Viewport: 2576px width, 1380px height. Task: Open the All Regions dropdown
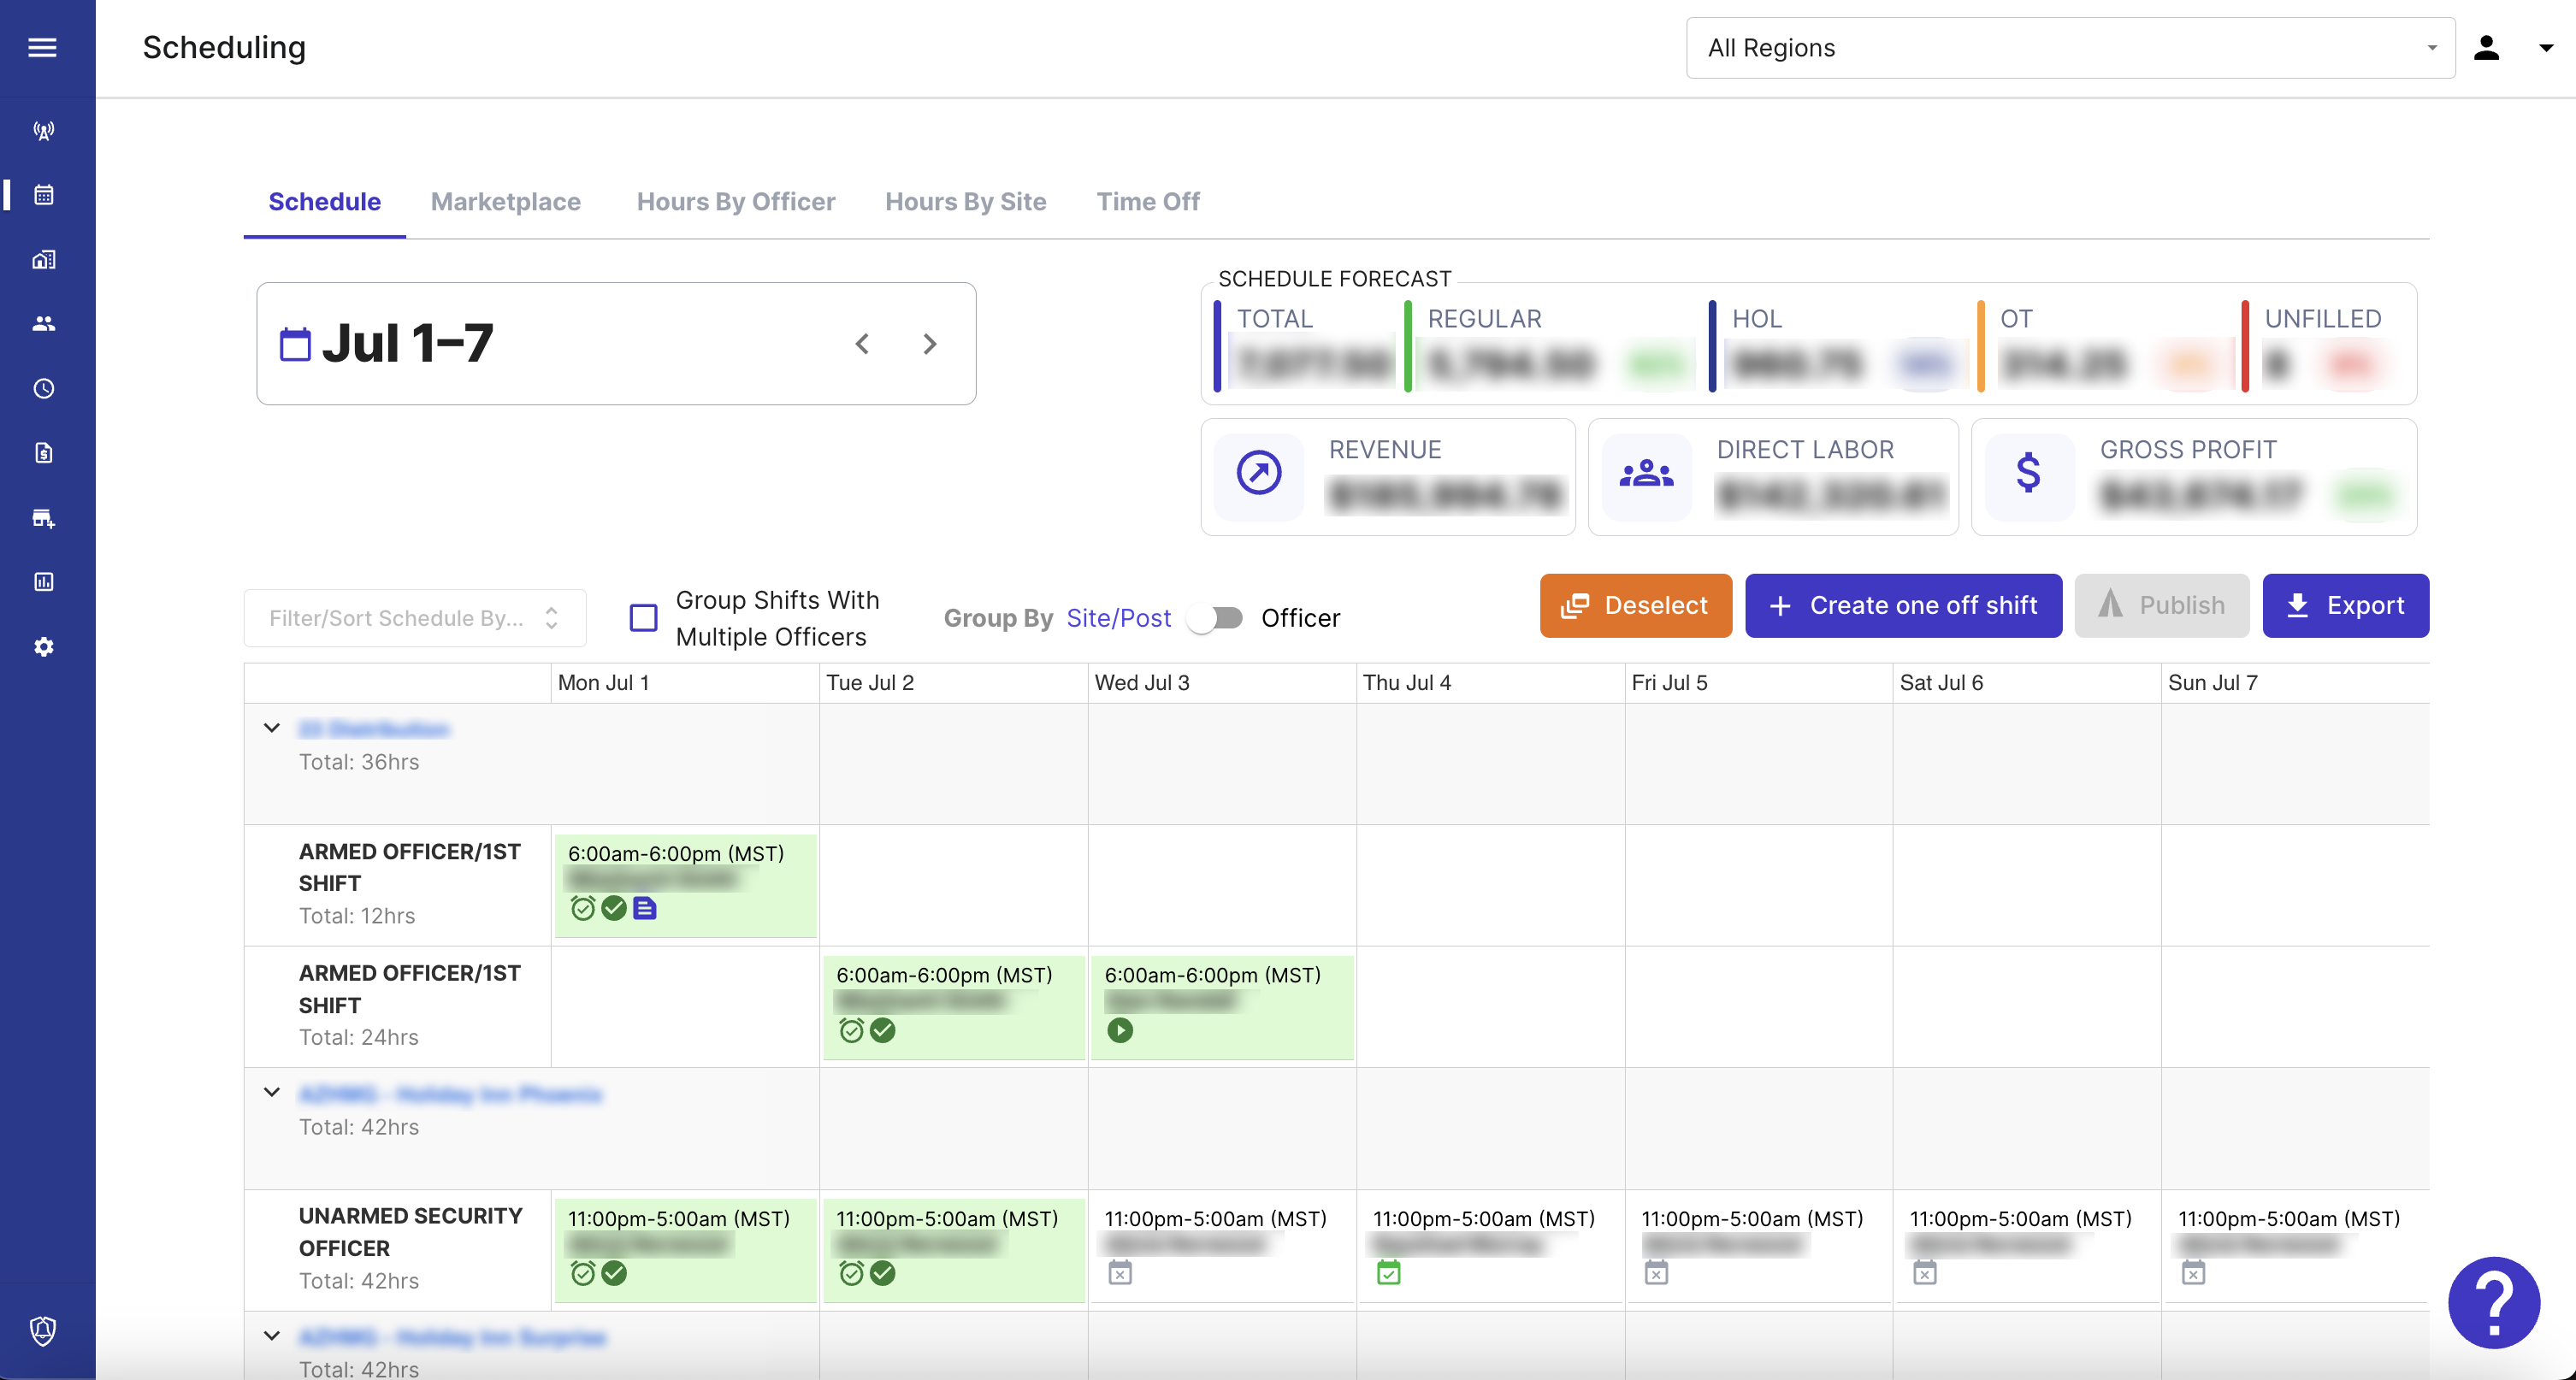click(2070, 48)
